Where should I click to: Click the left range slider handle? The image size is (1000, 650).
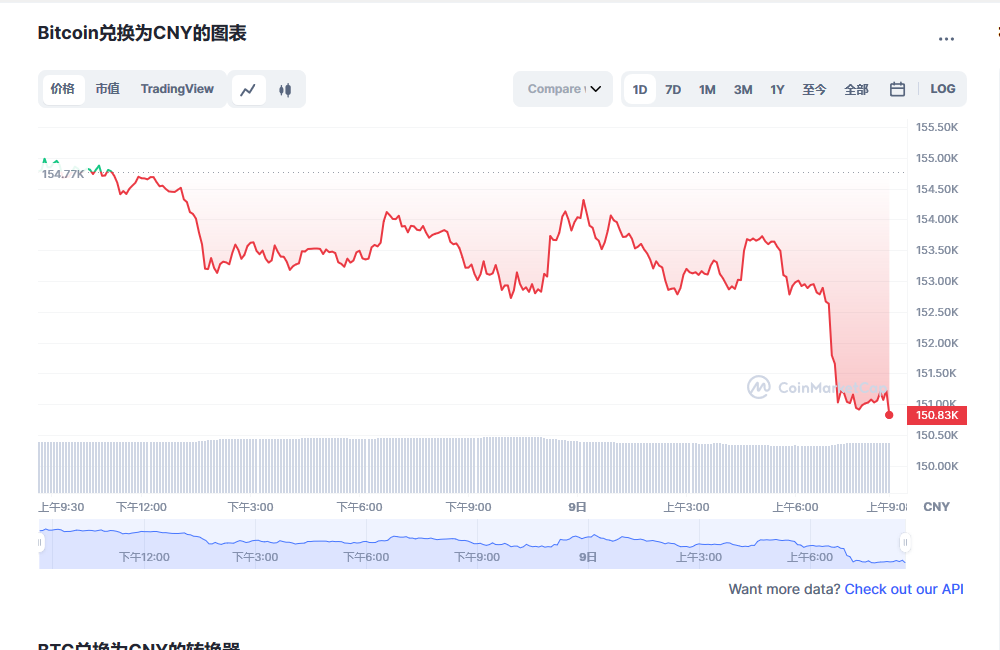pyautogui.click(x=41, y=543)
